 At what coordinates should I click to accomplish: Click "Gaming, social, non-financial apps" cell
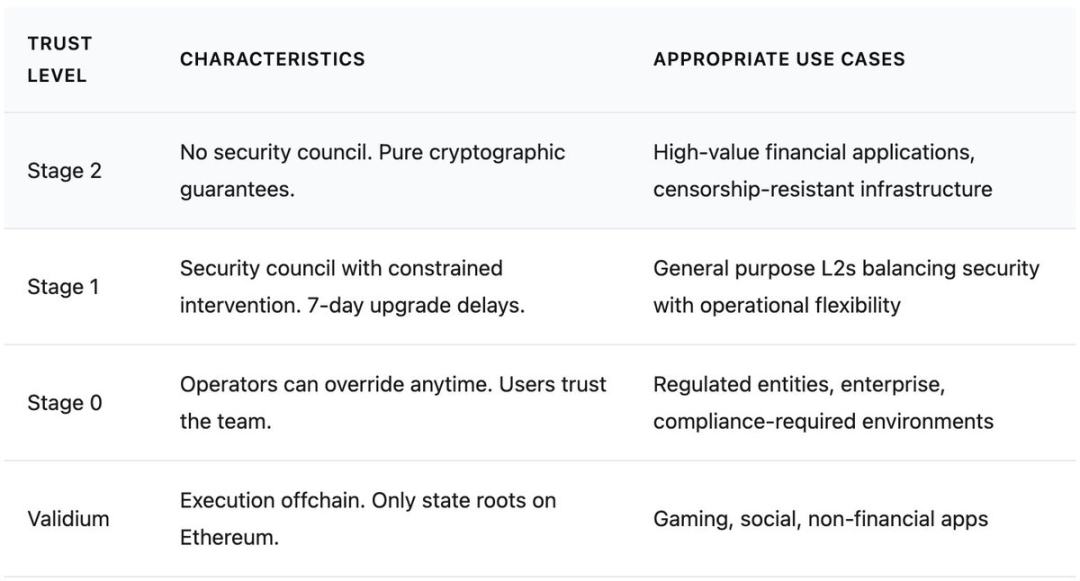pos(820,519)
